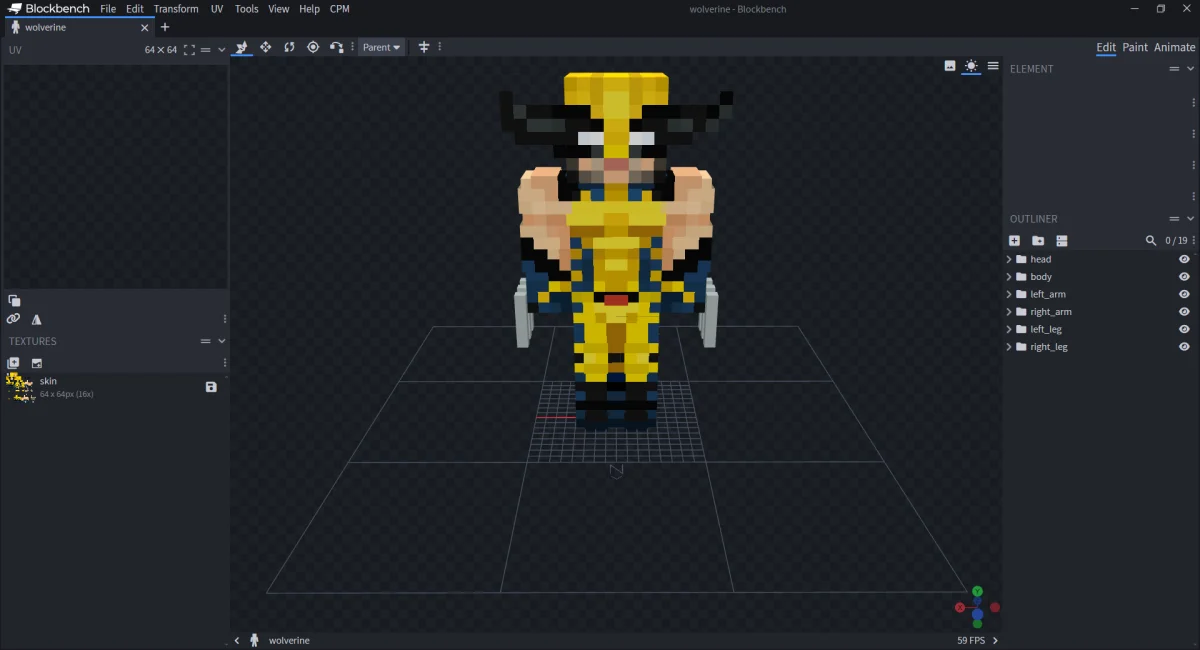Click the axis navigation gizmo in viewport
Viewport: 1200px width, 650px height.
pyautogui.click(x=977, y=607)
